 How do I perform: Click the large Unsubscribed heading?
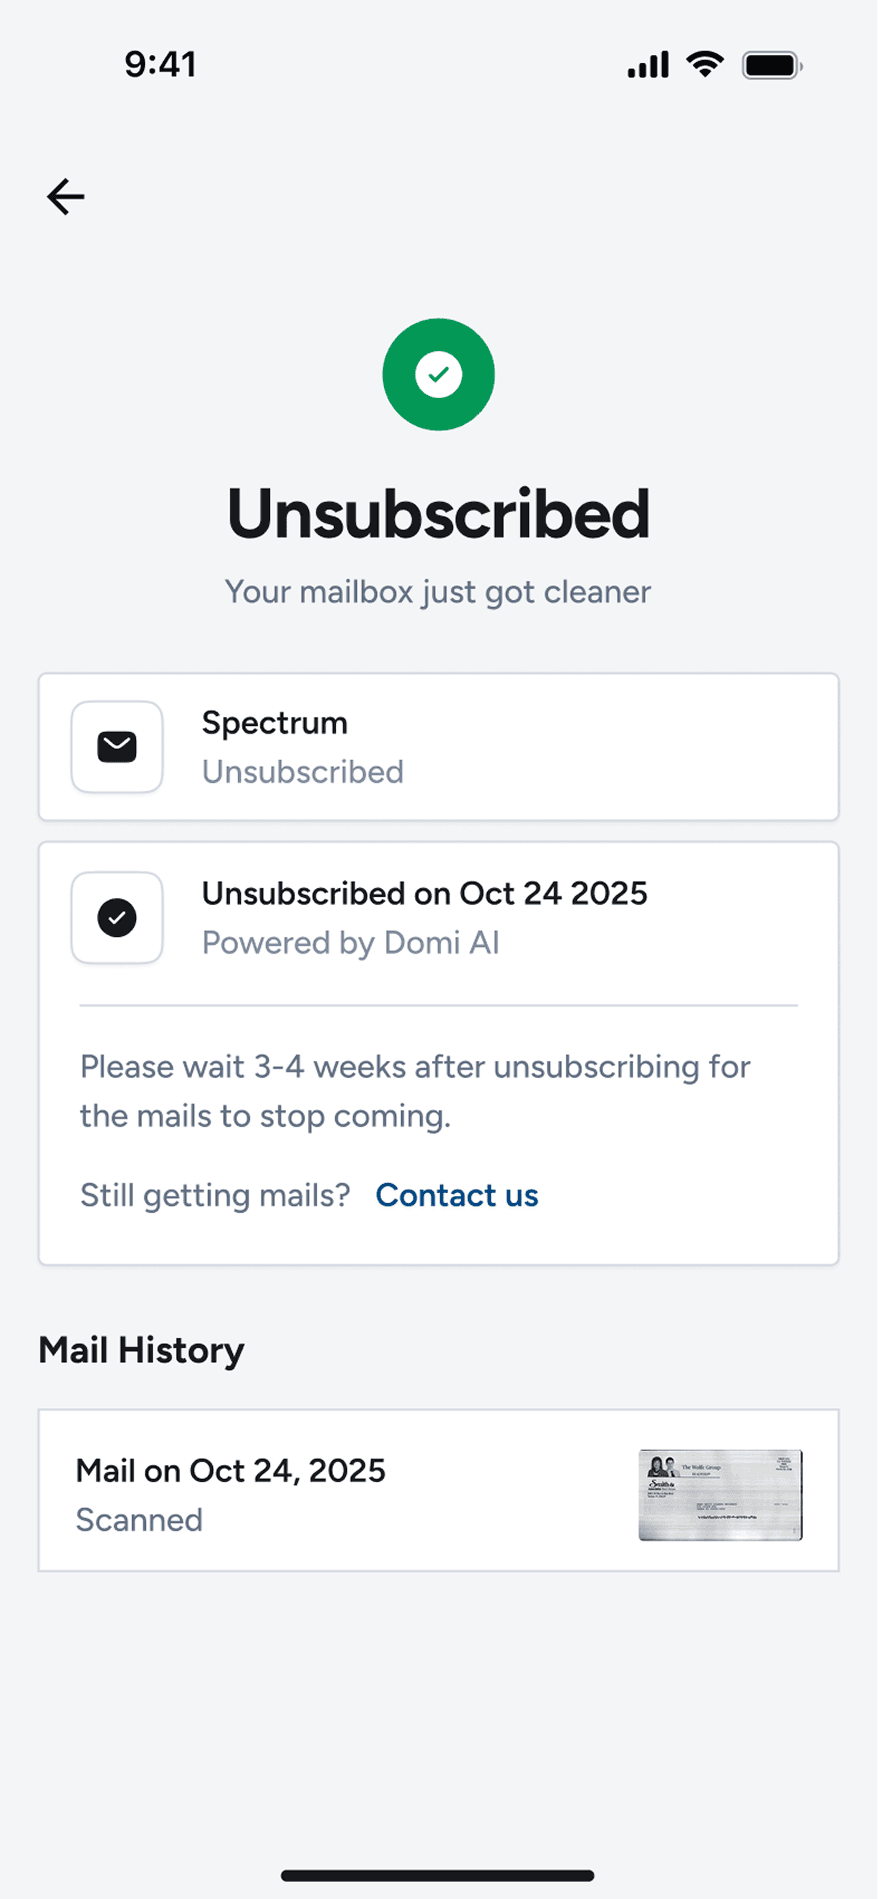pyautogui.click(x=438, y=514)
